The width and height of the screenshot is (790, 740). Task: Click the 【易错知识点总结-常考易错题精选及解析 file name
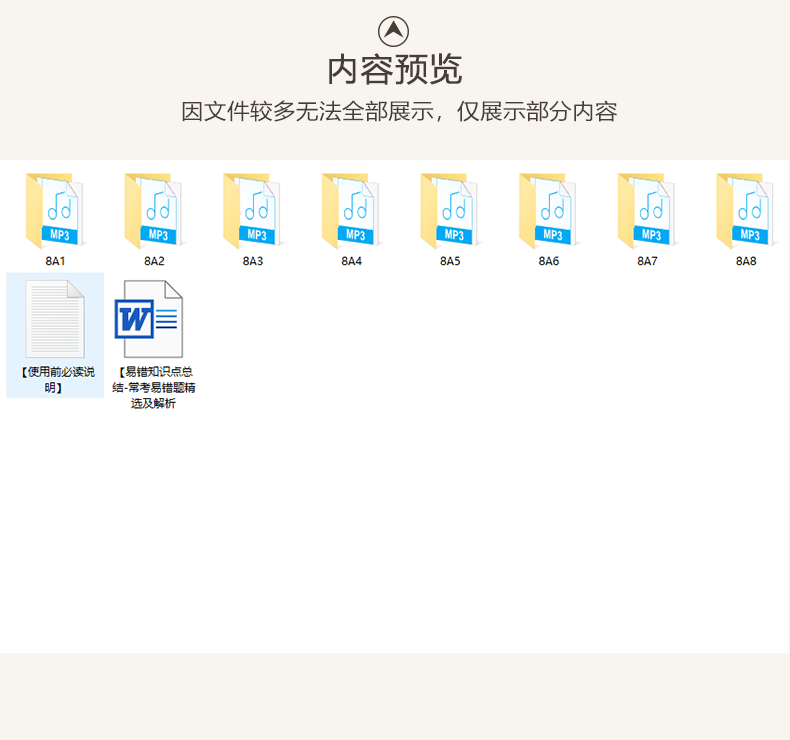pyautogui.click(x=154, y=387)
